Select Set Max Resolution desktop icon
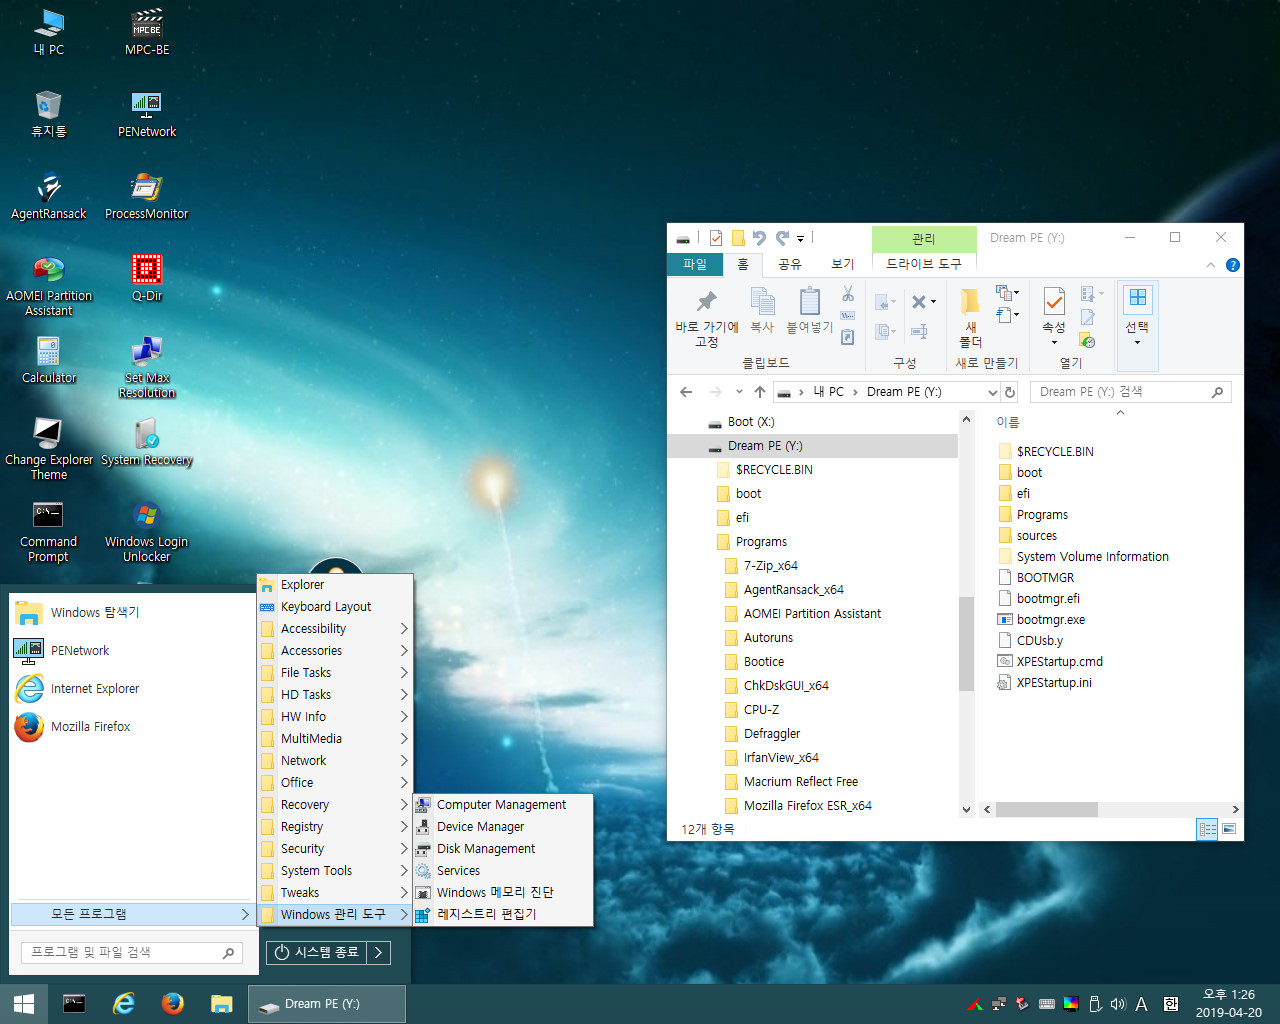 click(x=147, y=367)
